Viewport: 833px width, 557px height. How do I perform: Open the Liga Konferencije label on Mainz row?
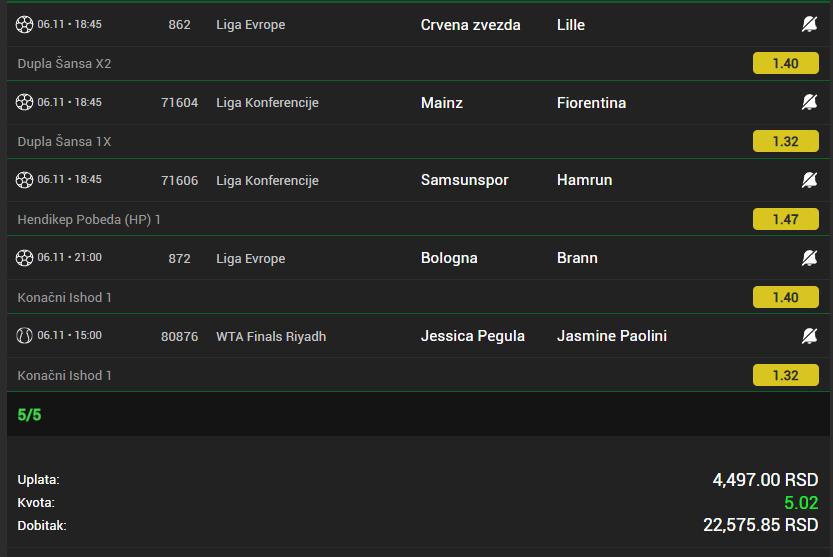tap(267, 102)
